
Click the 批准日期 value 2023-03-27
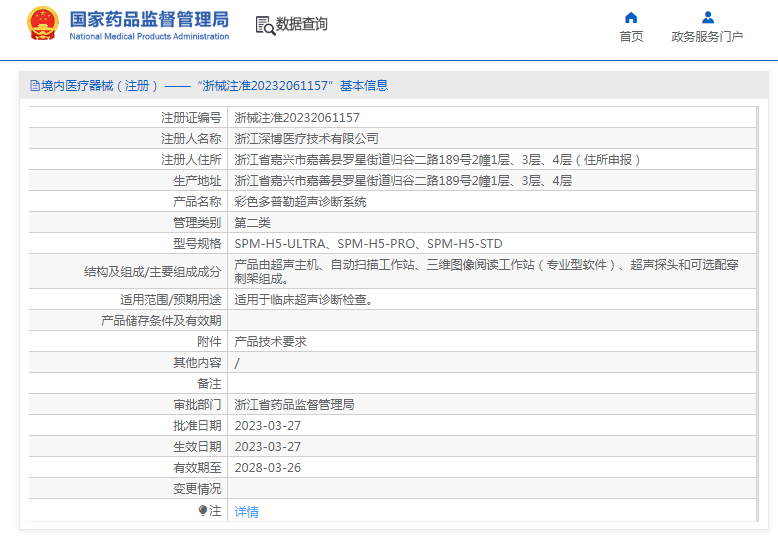[267, 426]
